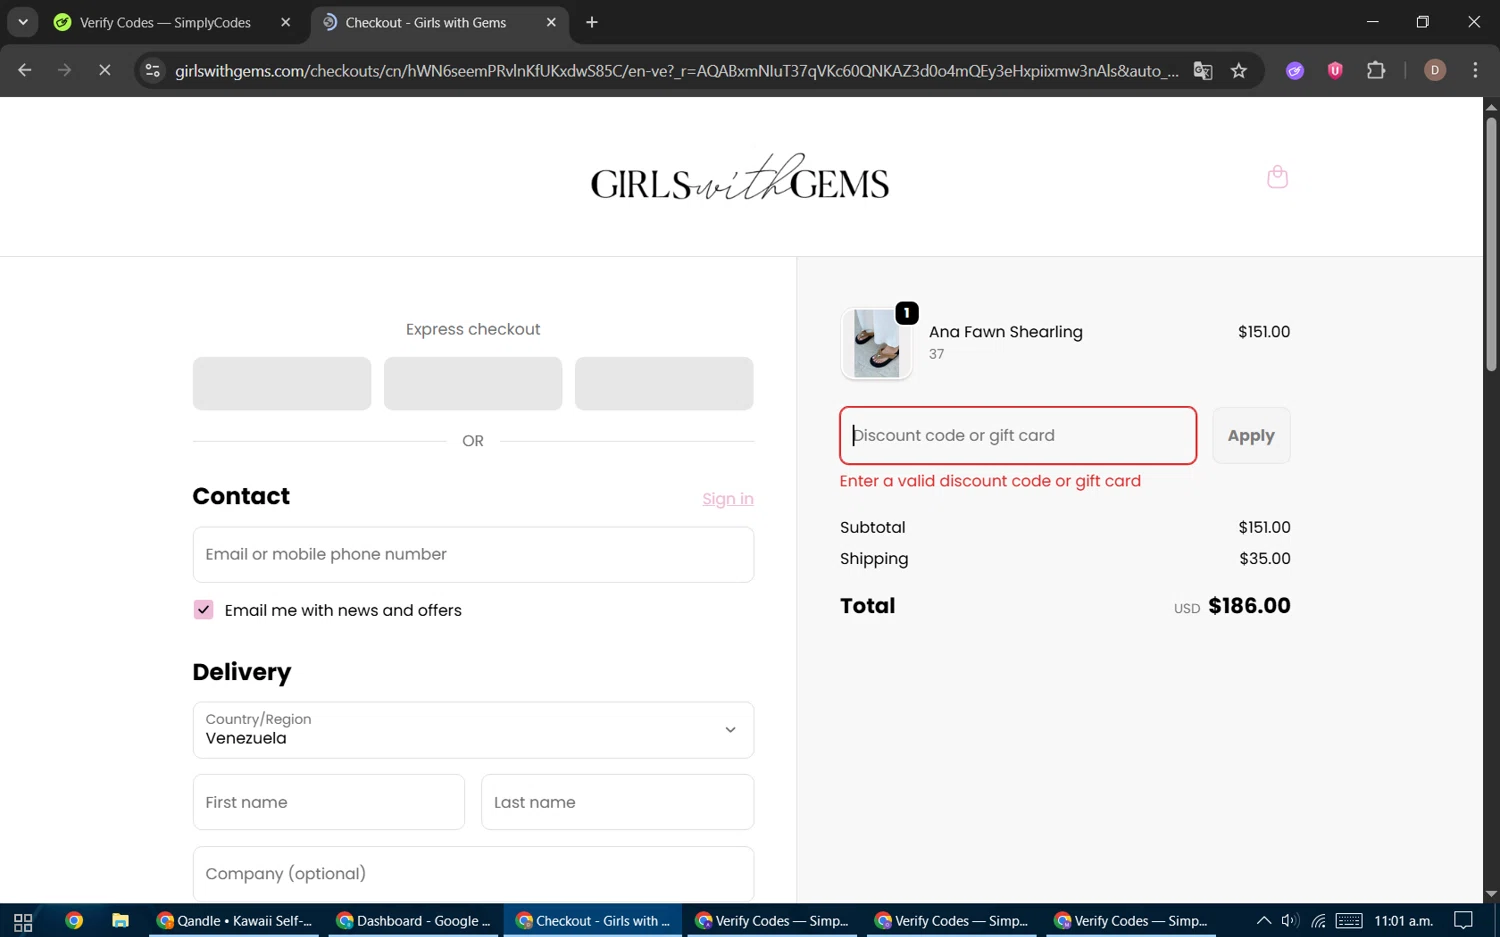Click the Shipping $35.00 value
The height and width of the screenshot is (937, 1500).
tap(1265, 559)
